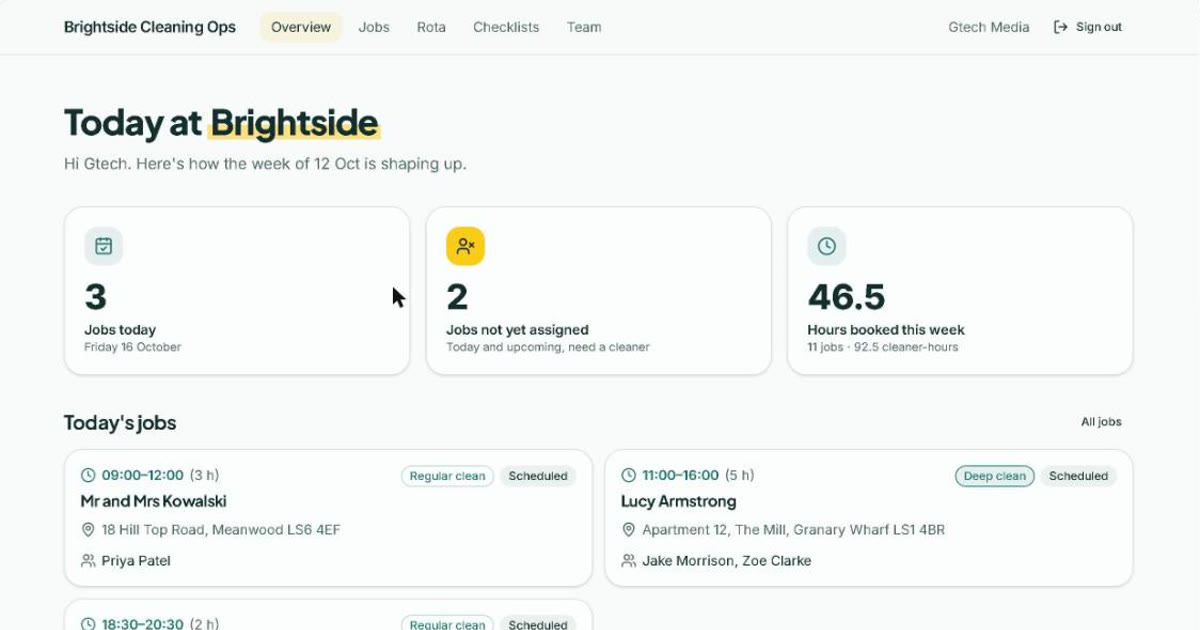Click the sign out arrow icon

1060,27
